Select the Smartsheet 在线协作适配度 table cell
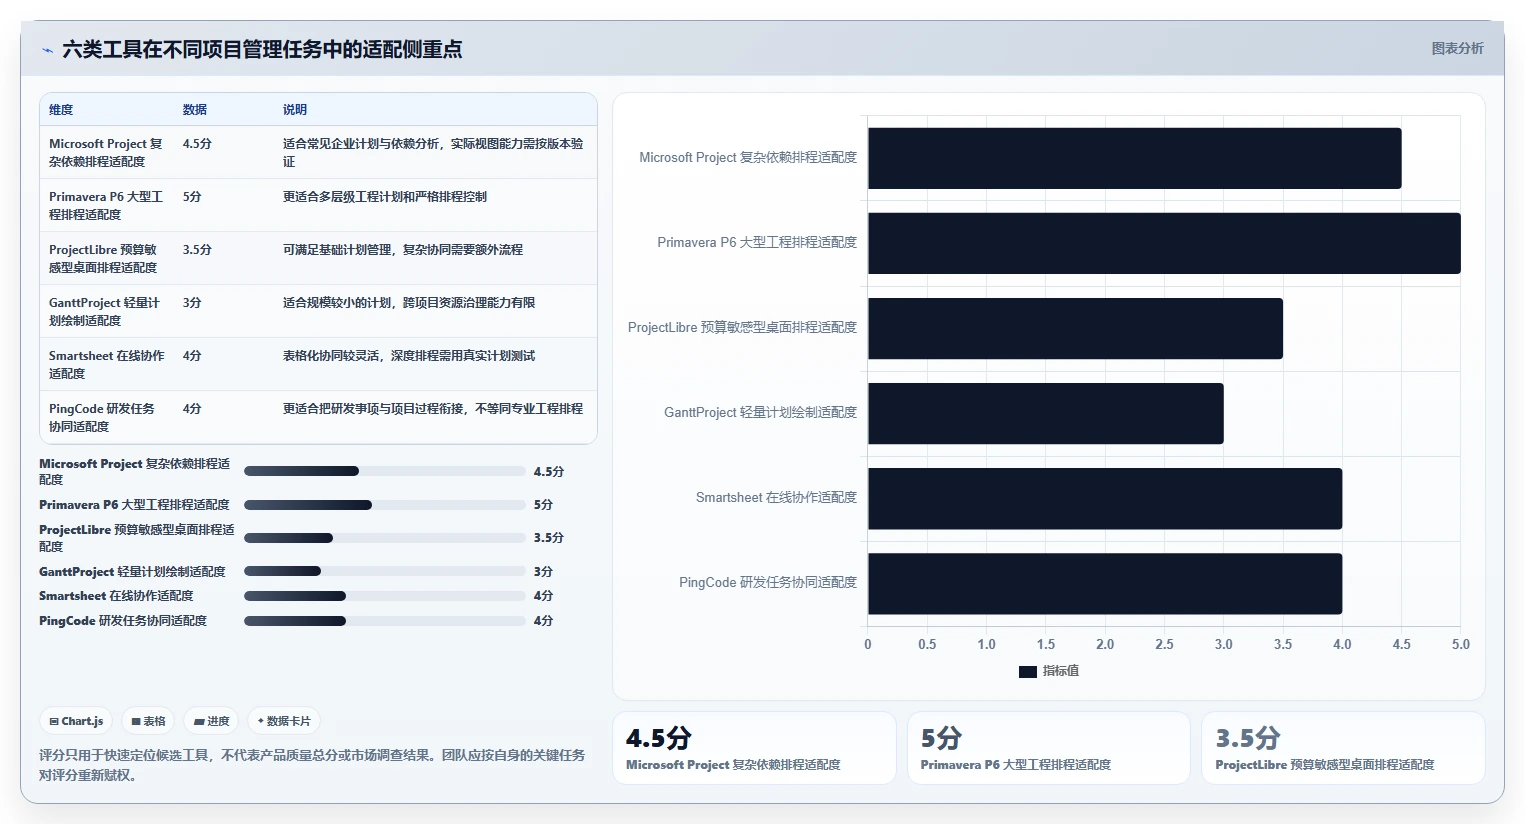This screenshot has height=824, width=1525. tap(107, 365)
